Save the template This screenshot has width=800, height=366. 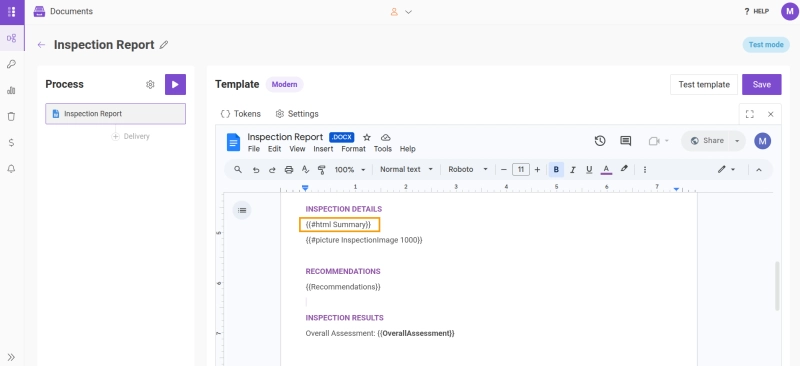761,85
